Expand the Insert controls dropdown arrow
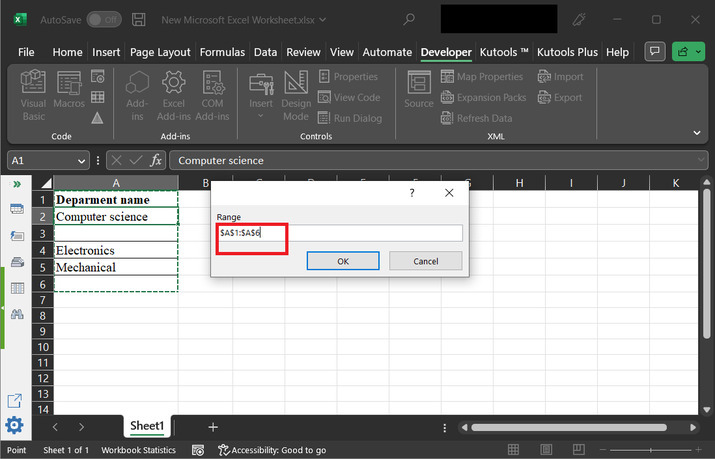 261,116
